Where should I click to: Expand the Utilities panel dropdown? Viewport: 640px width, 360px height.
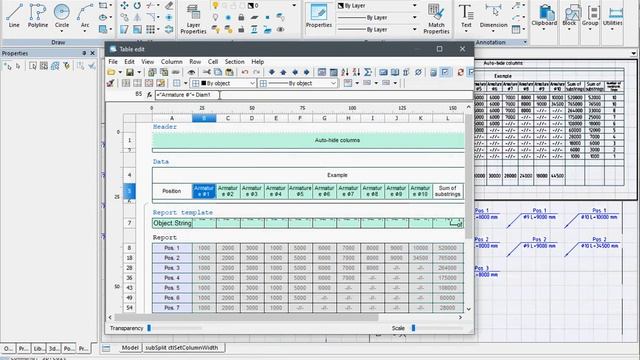tap(613, 29)
